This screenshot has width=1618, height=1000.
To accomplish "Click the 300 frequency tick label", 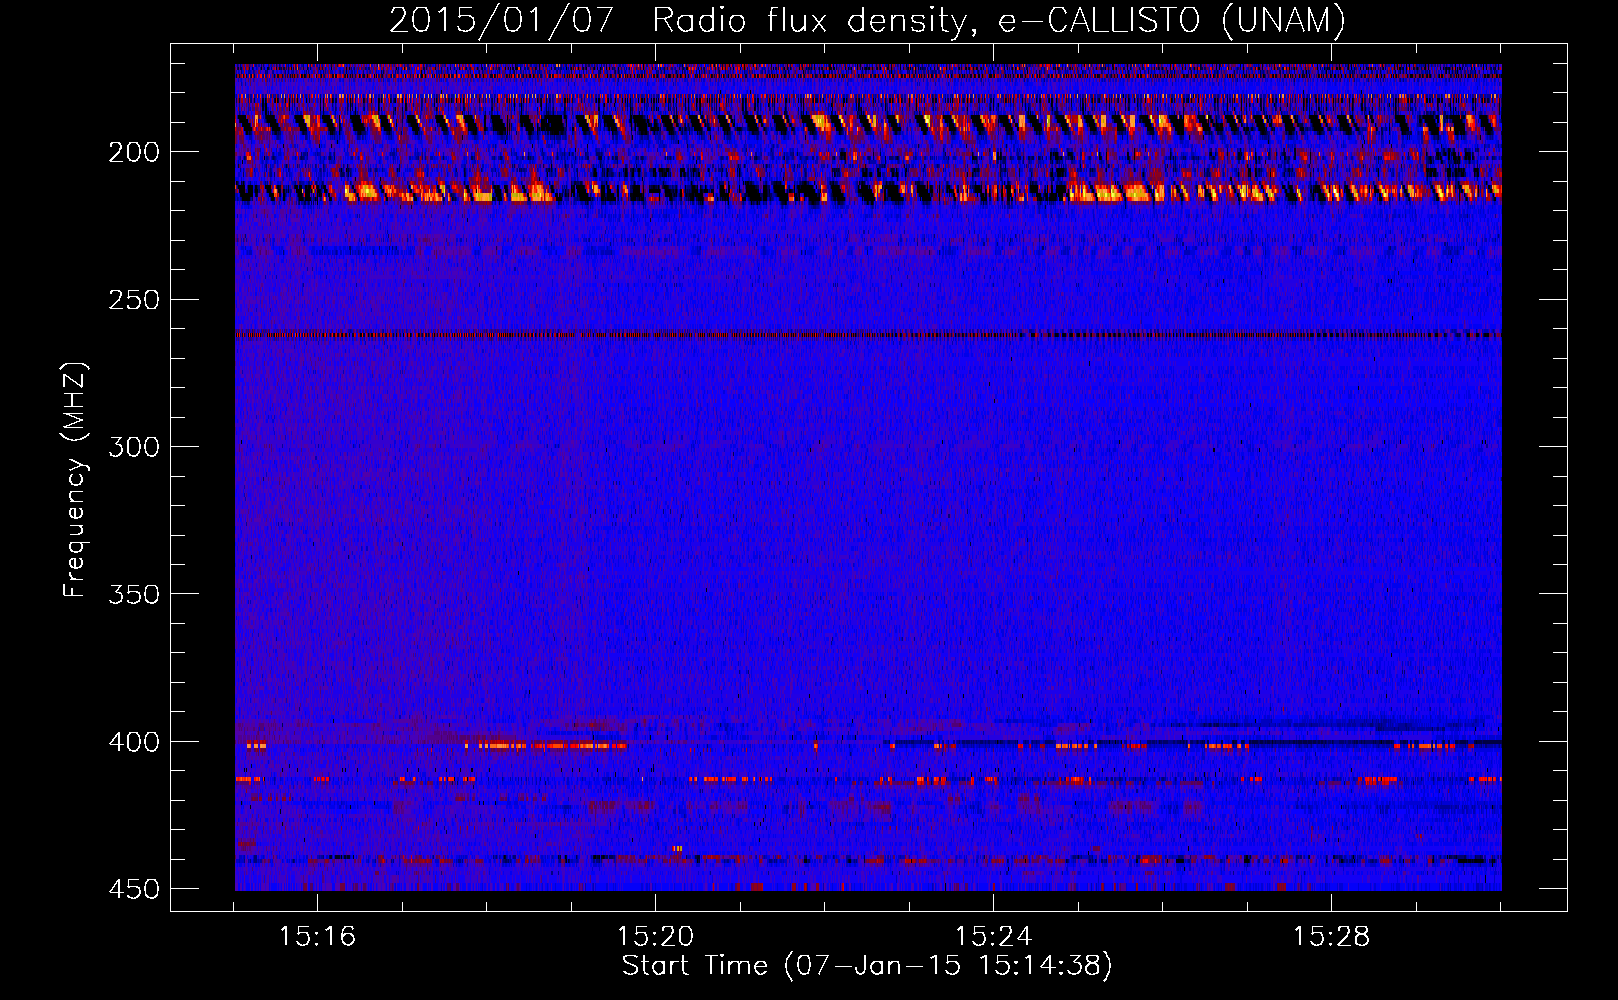I will point(134,447).
